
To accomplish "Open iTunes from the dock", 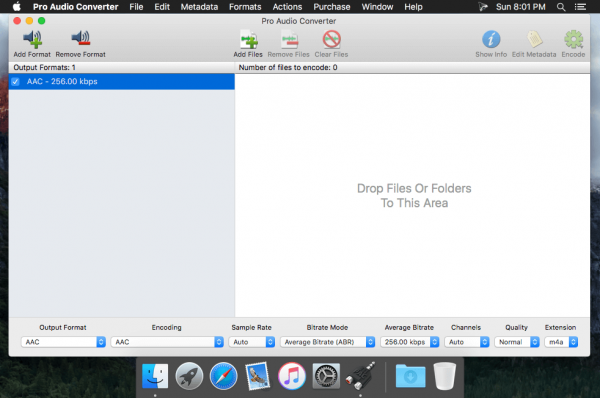I will tap(292, 376).
